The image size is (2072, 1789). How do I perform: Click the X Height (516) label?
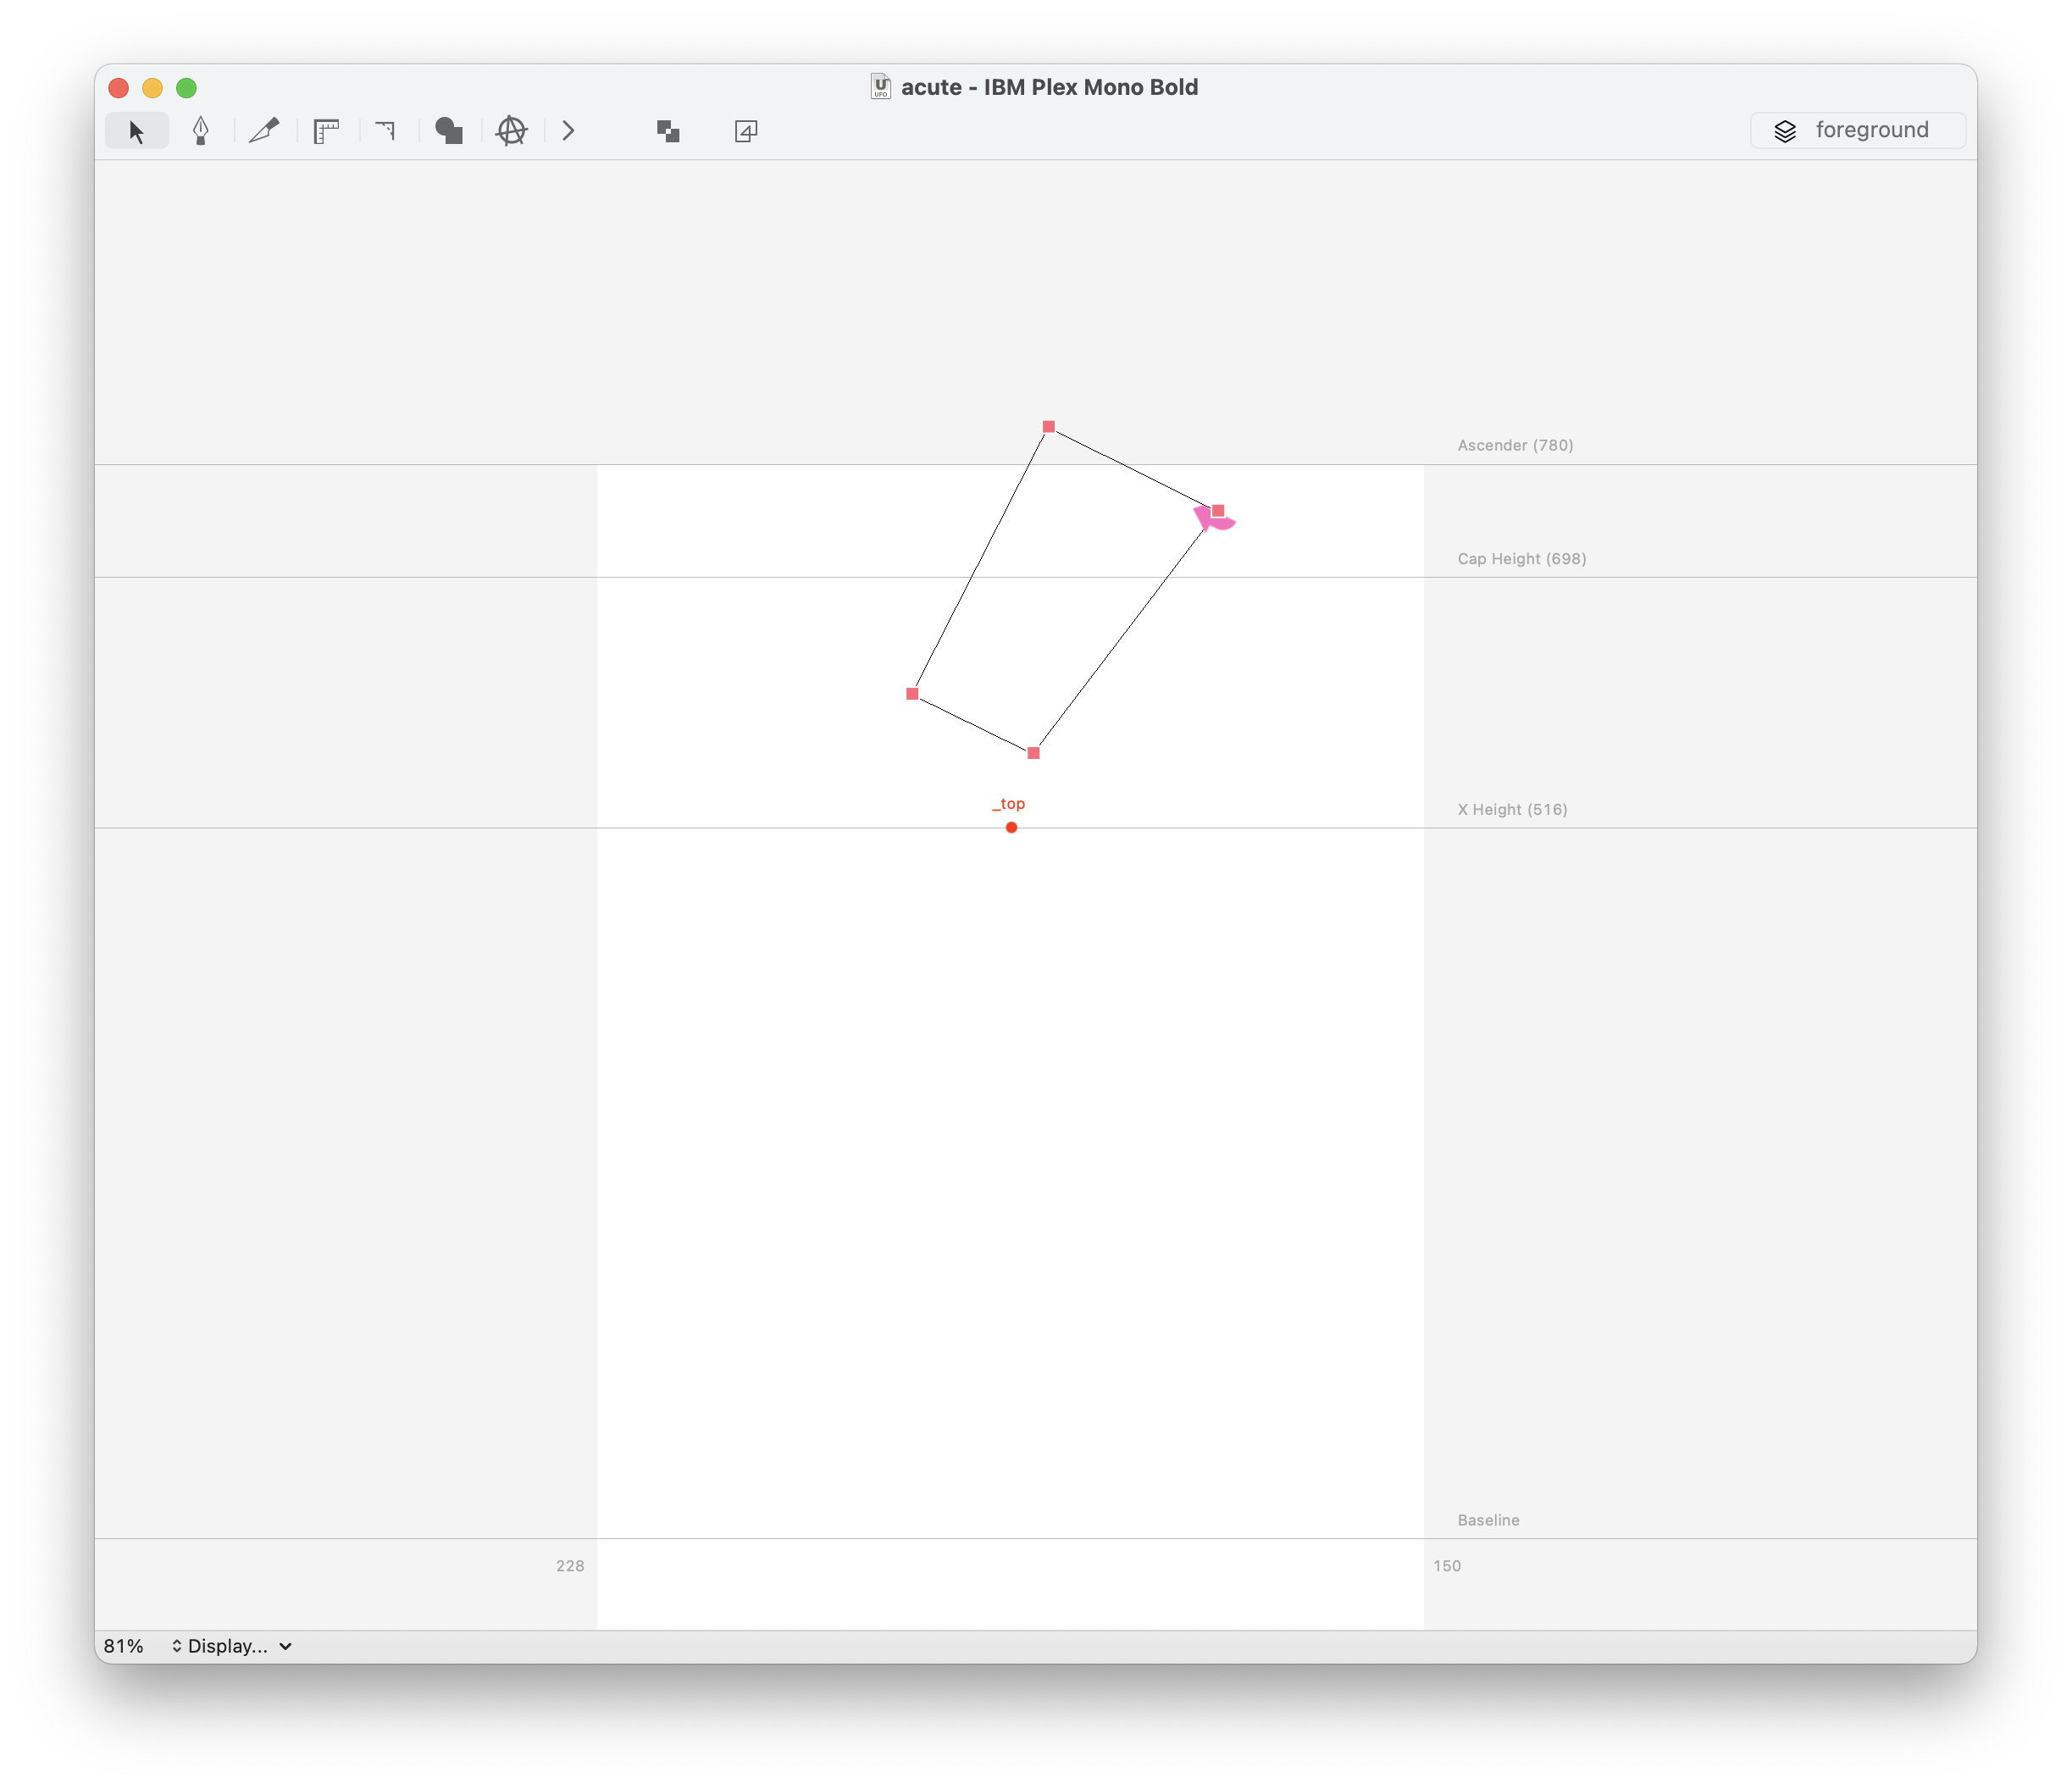[x=1512, y=809]
